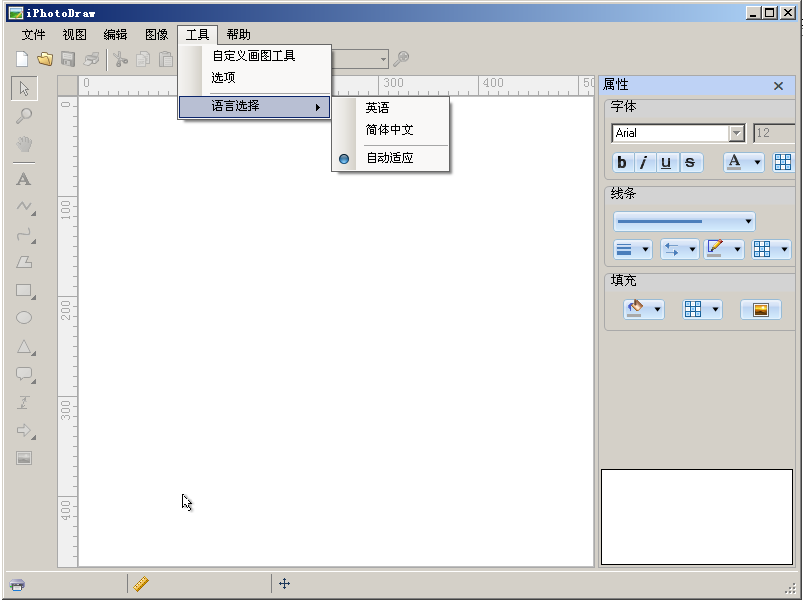This screenshot has height=601, width=803.
Task: Click the move crosshair icon in status bar
Action: tap(284, 584)
